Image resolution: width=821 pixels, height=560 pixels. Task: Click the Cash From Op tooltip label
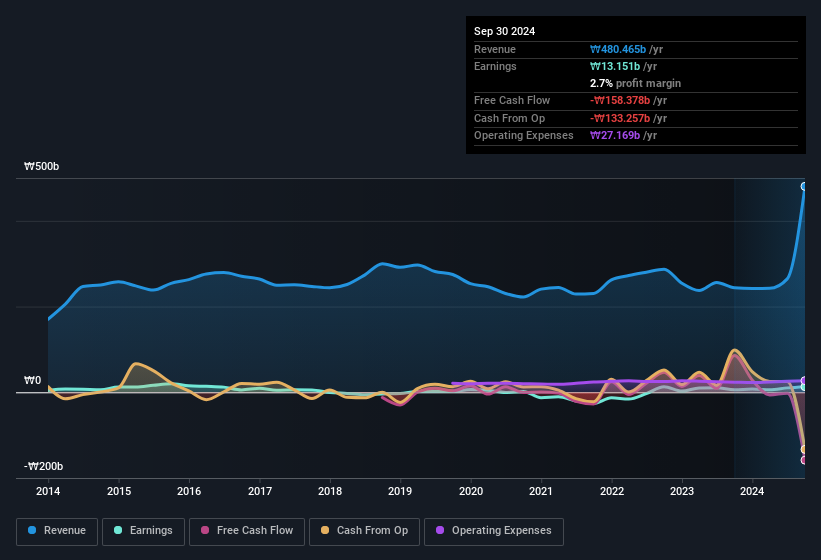[x=509, y=118]
